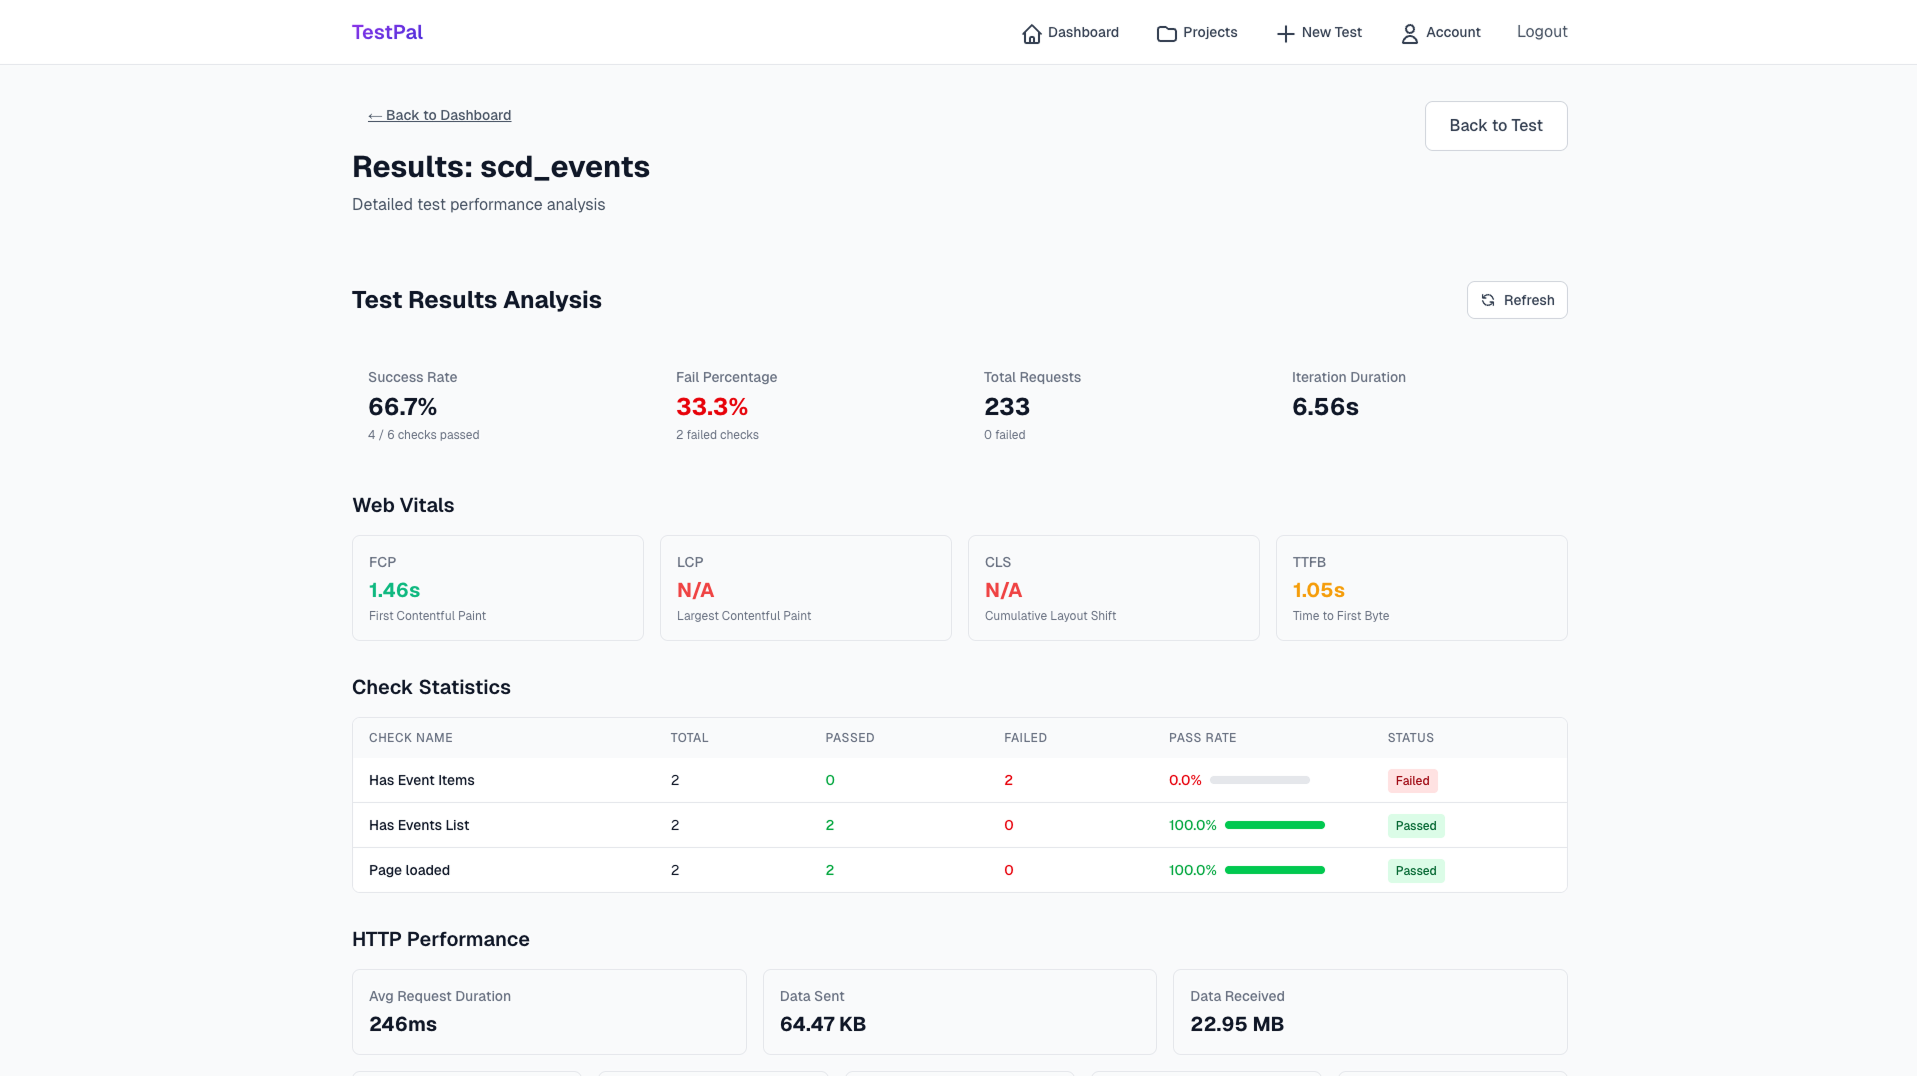Select the Dashboard home icon
The image size is (1917, 1076).
click(1032, 32)
